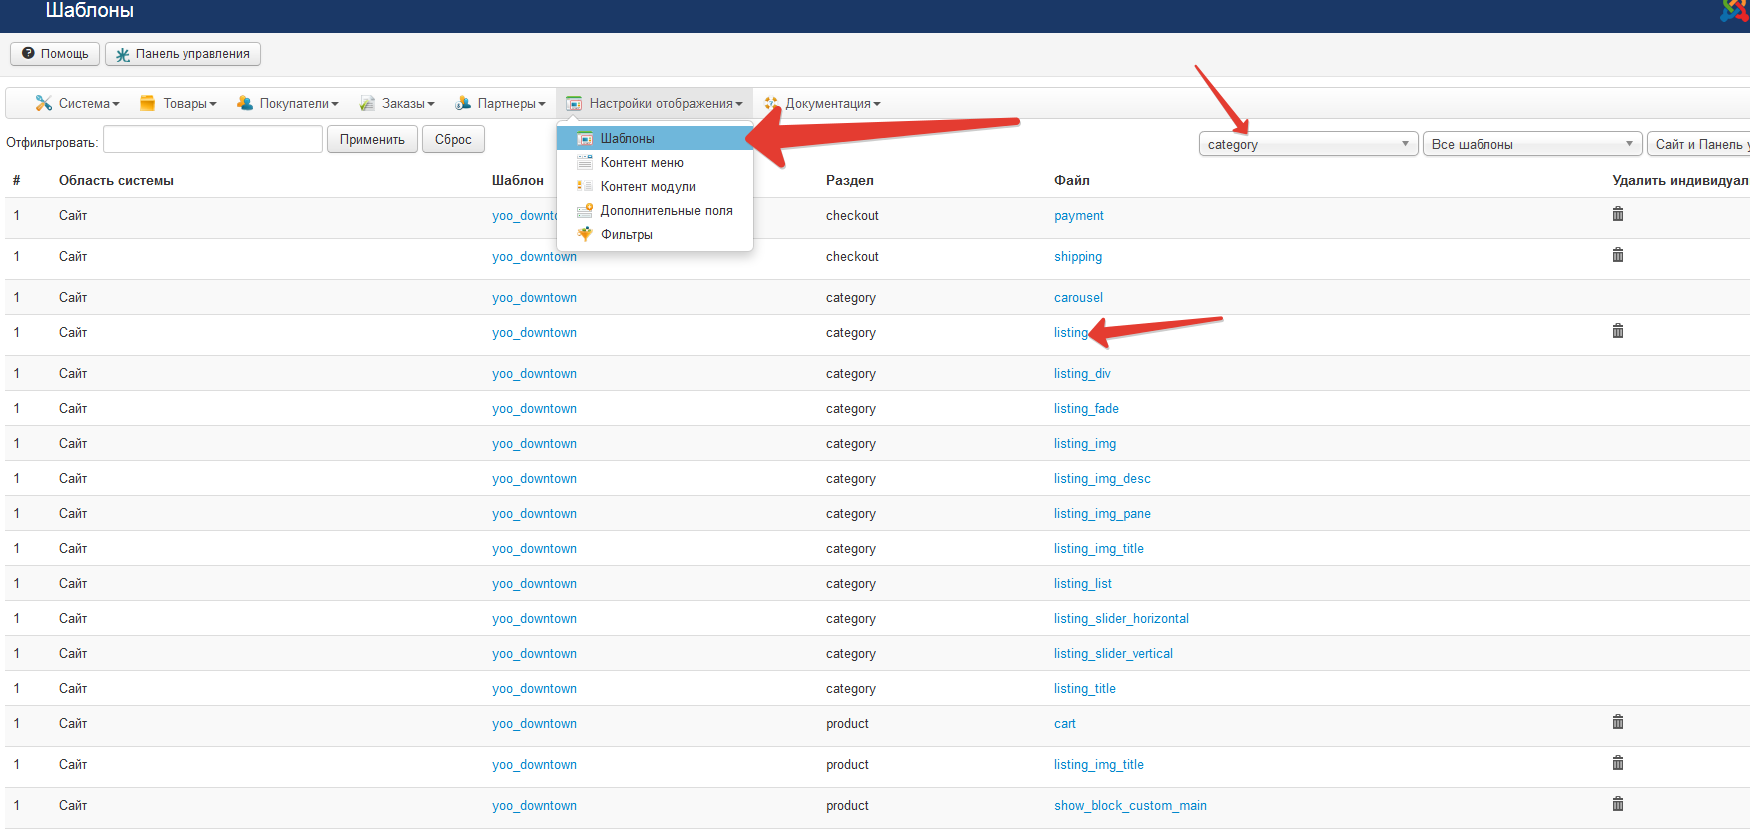
Task: Click yoo_downtown in the shipping row
Action: click(x=534, y=257)
